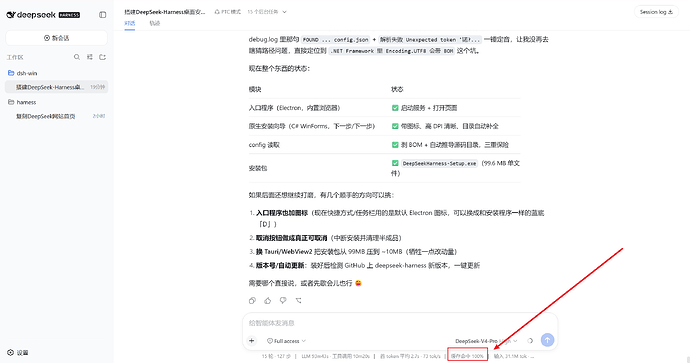690x363 pixels.
Task: Expand the background tasks dropdown in the header
Action: coord(267,12)
